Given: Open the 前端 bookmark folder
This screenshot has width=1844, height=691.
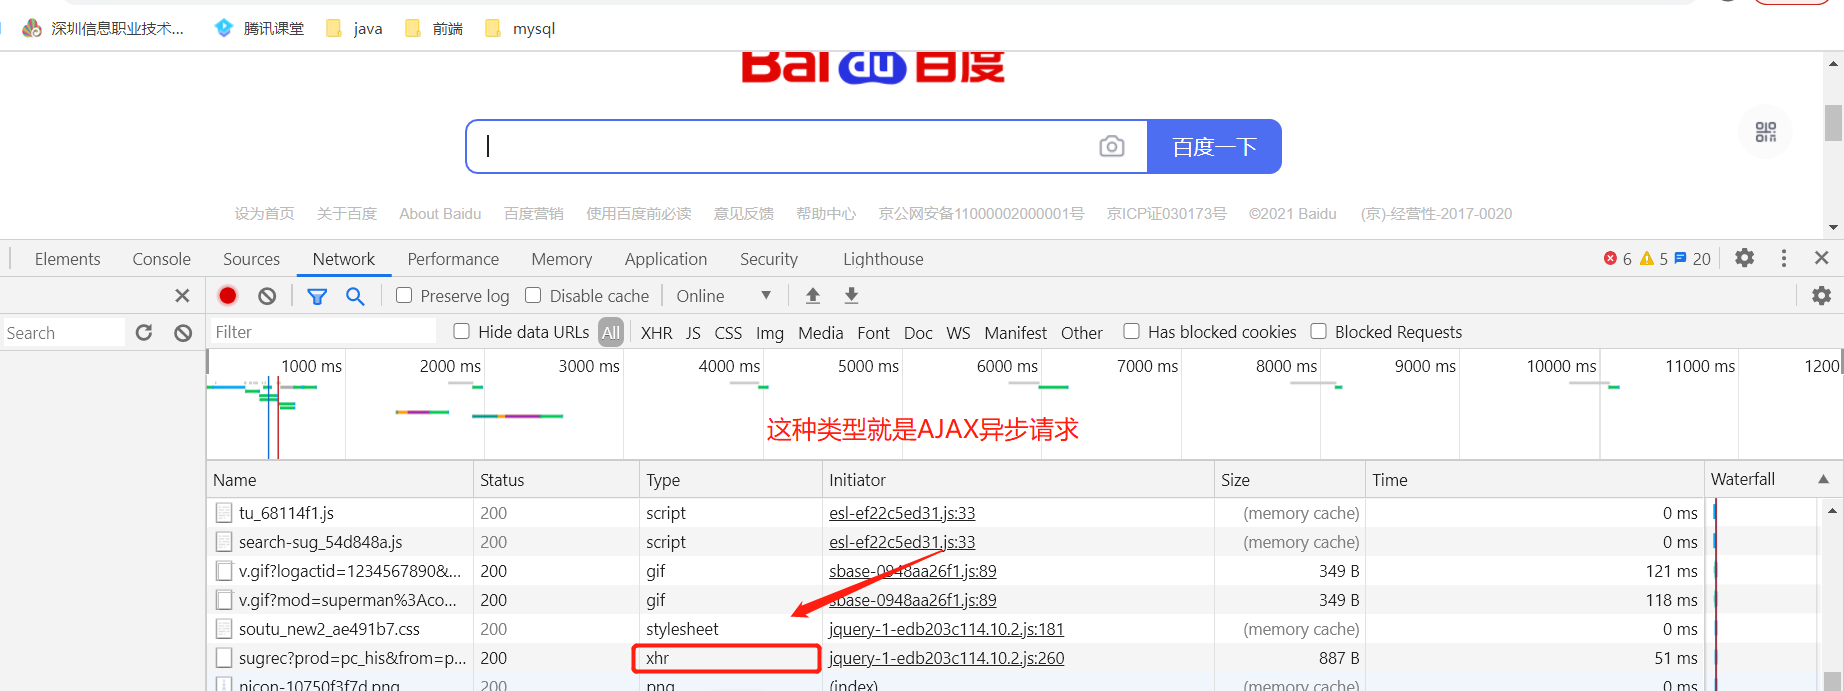Looking at the screenshot, I should pyautogui.click(x=433, y=28).
